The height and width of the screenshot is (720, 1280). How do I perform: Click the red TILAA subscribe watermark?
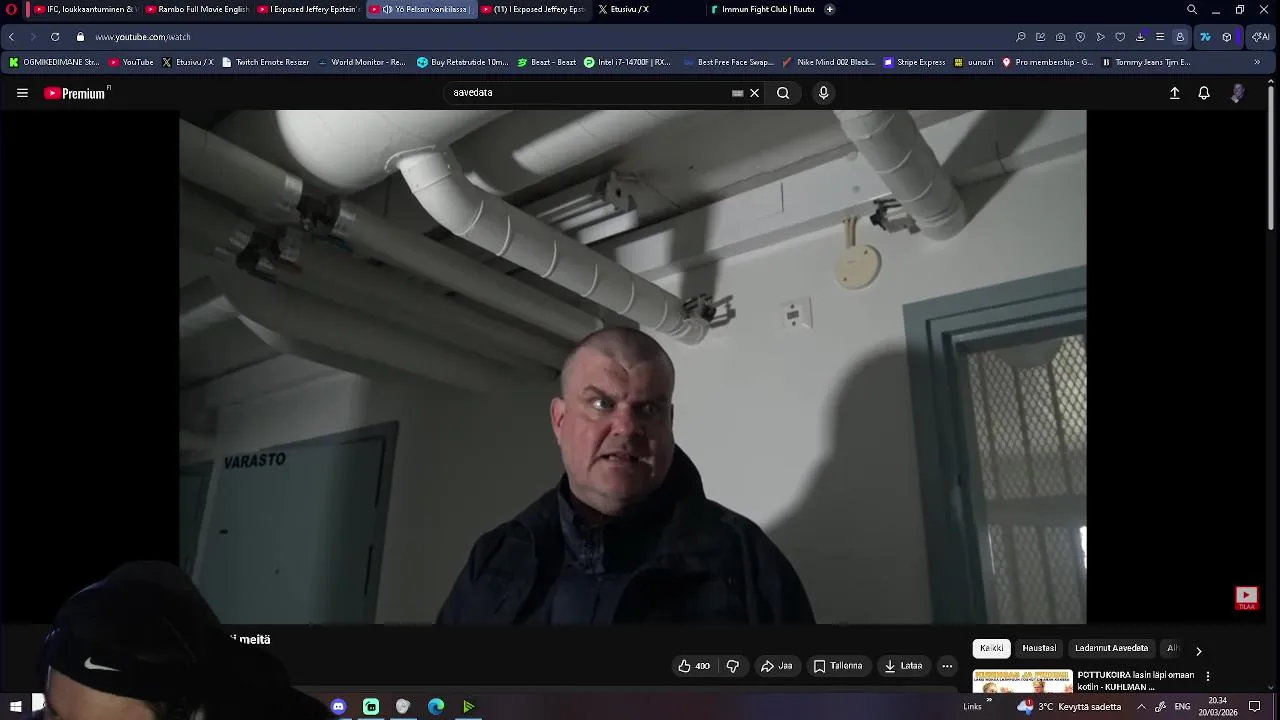pyautogui.click(x=1246, y=598)
